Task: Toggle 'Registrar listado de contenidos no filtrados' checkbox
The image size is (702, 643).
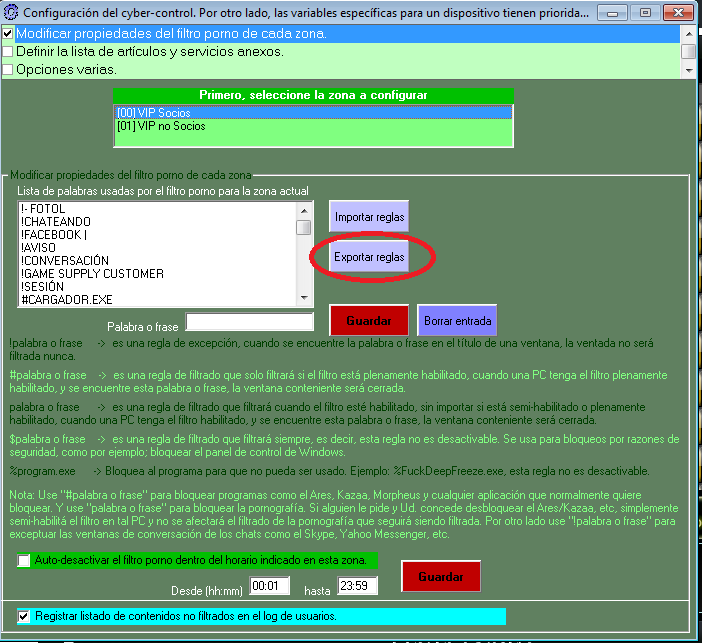Action: point(24,617)
